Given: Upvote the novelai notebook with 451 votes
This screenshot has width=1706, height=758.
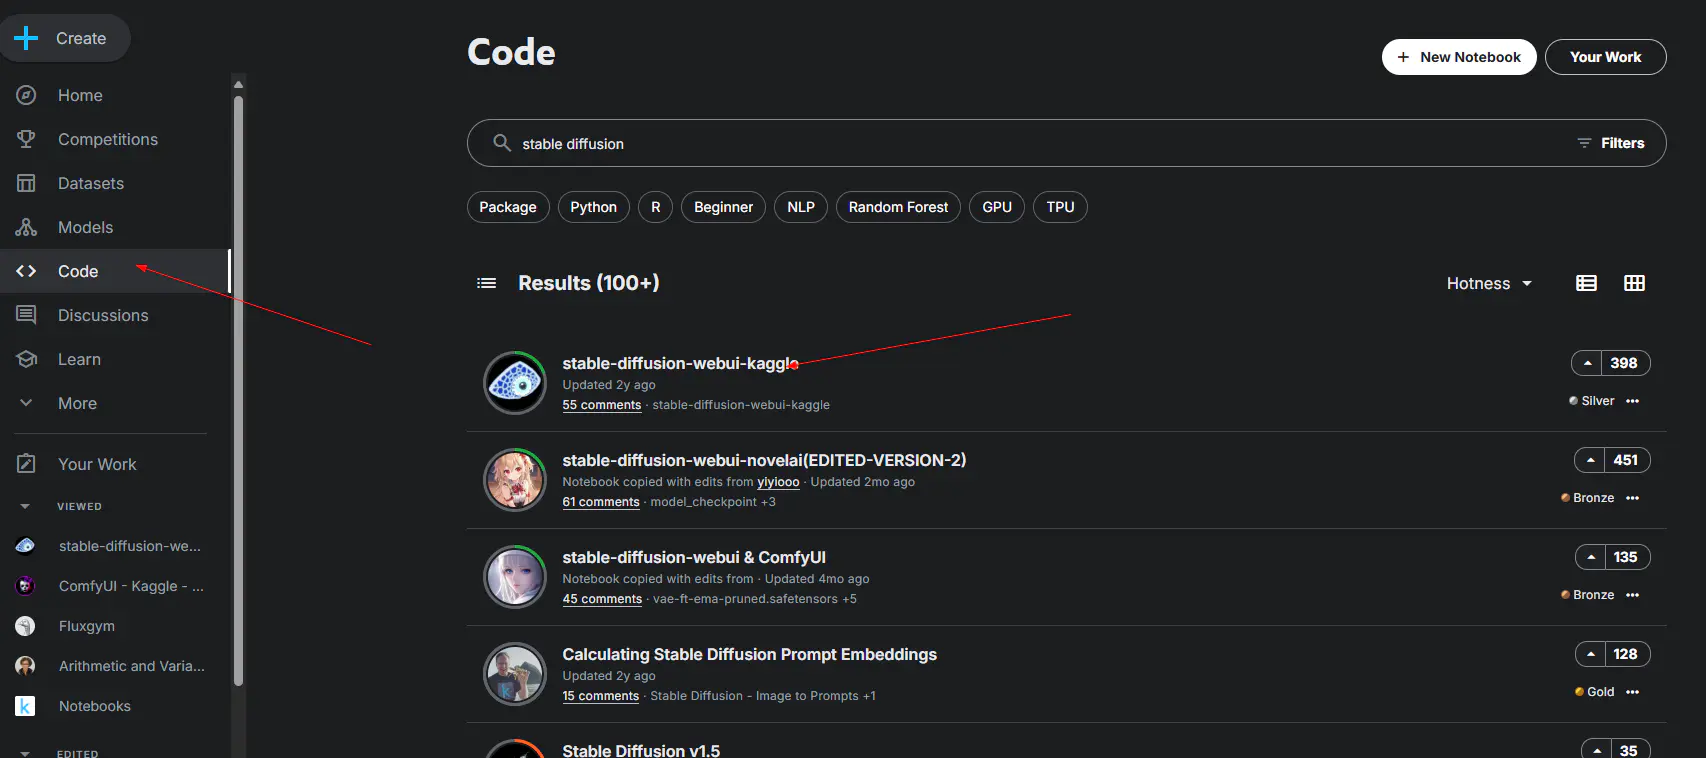Looking at the screenshot, I should point(1590,460).
